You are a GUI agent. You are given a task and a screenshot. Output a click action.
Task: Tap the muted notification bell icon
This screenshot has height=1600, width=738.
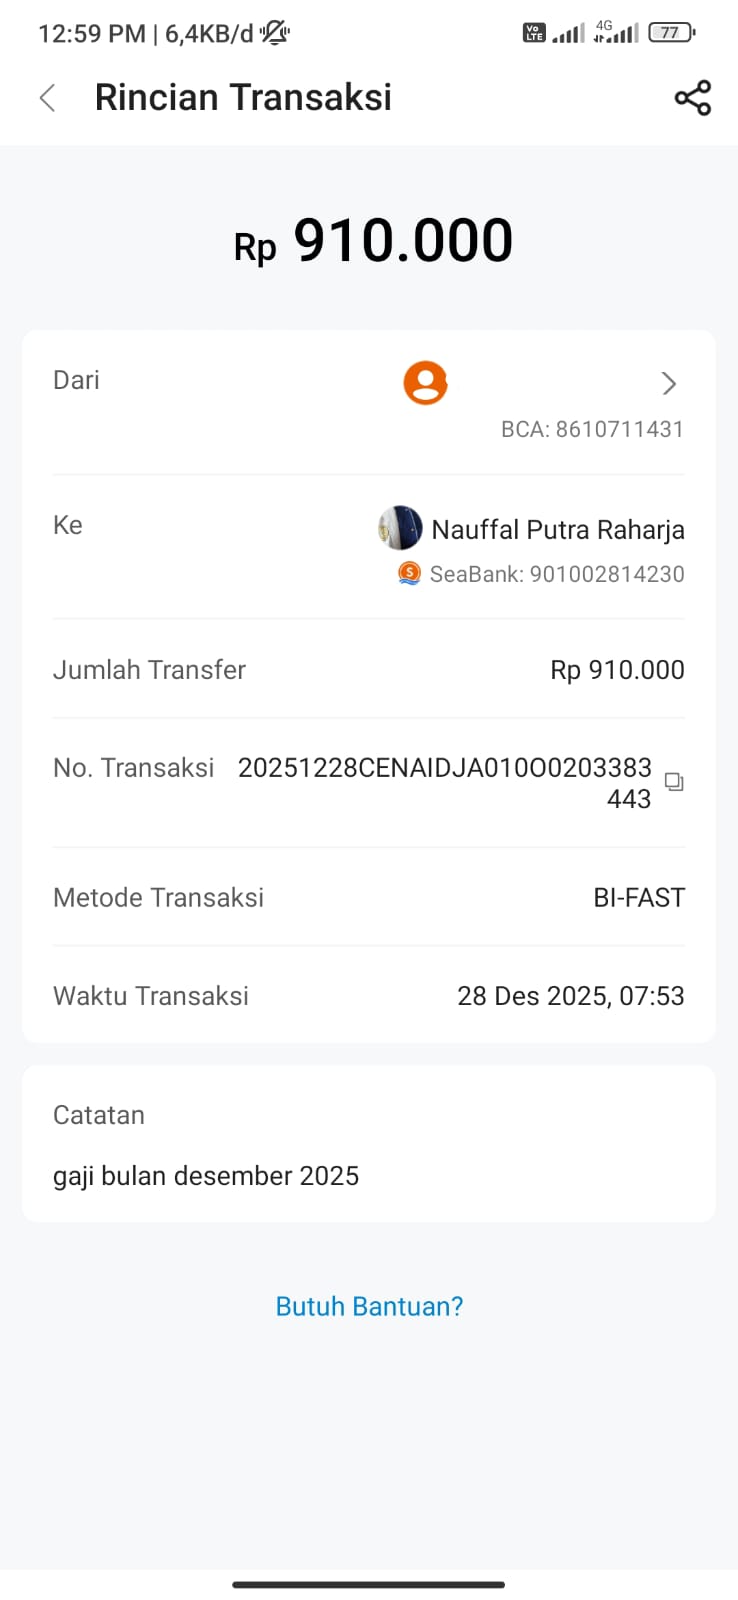coord(275,33)
